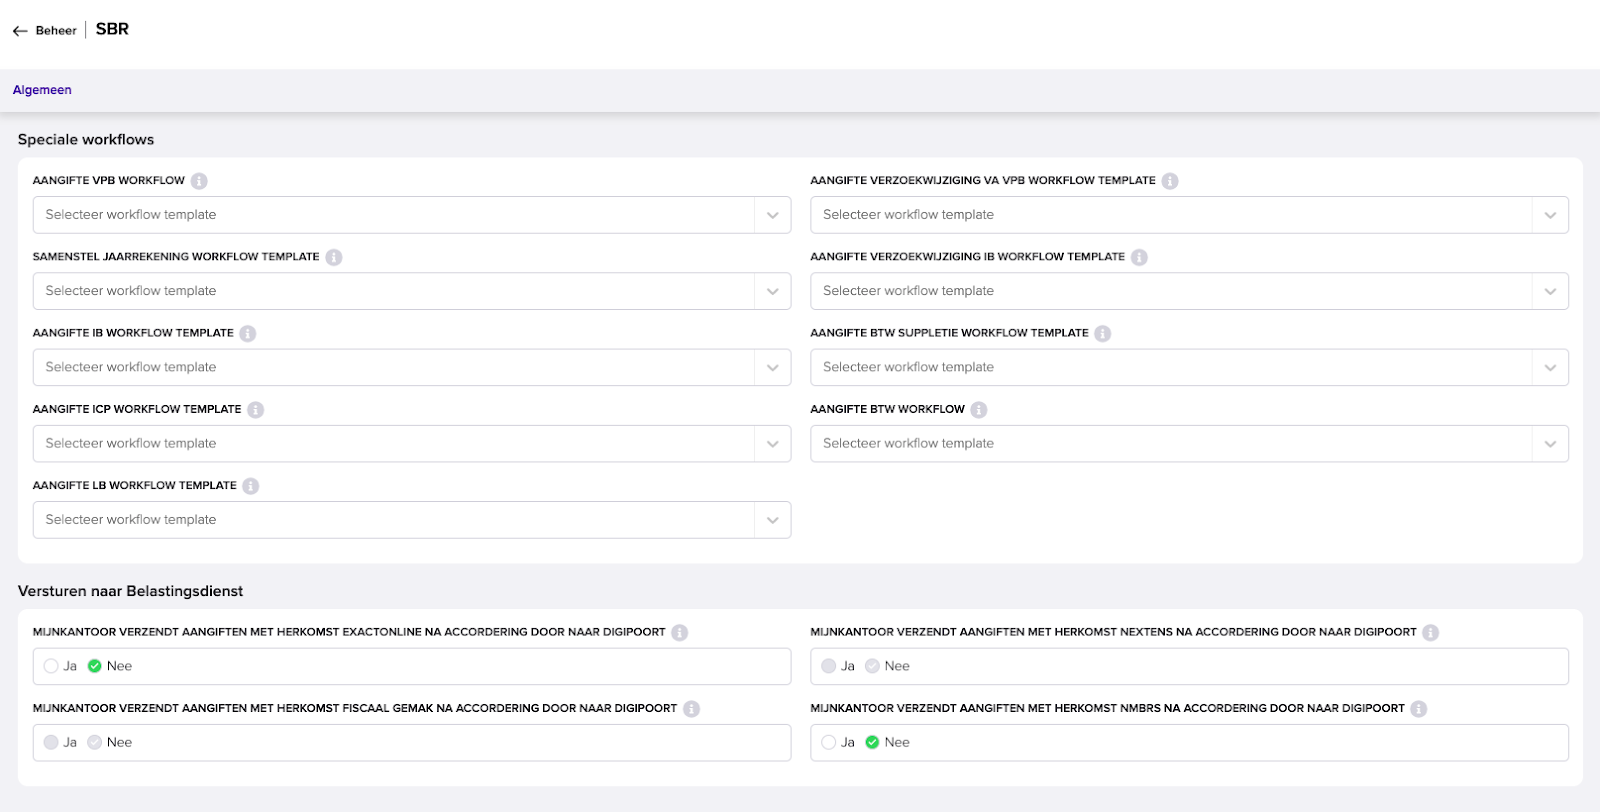The image size is (1600, 812).
Task: Click the SBR page title
Action: click(x=112, y=29)
